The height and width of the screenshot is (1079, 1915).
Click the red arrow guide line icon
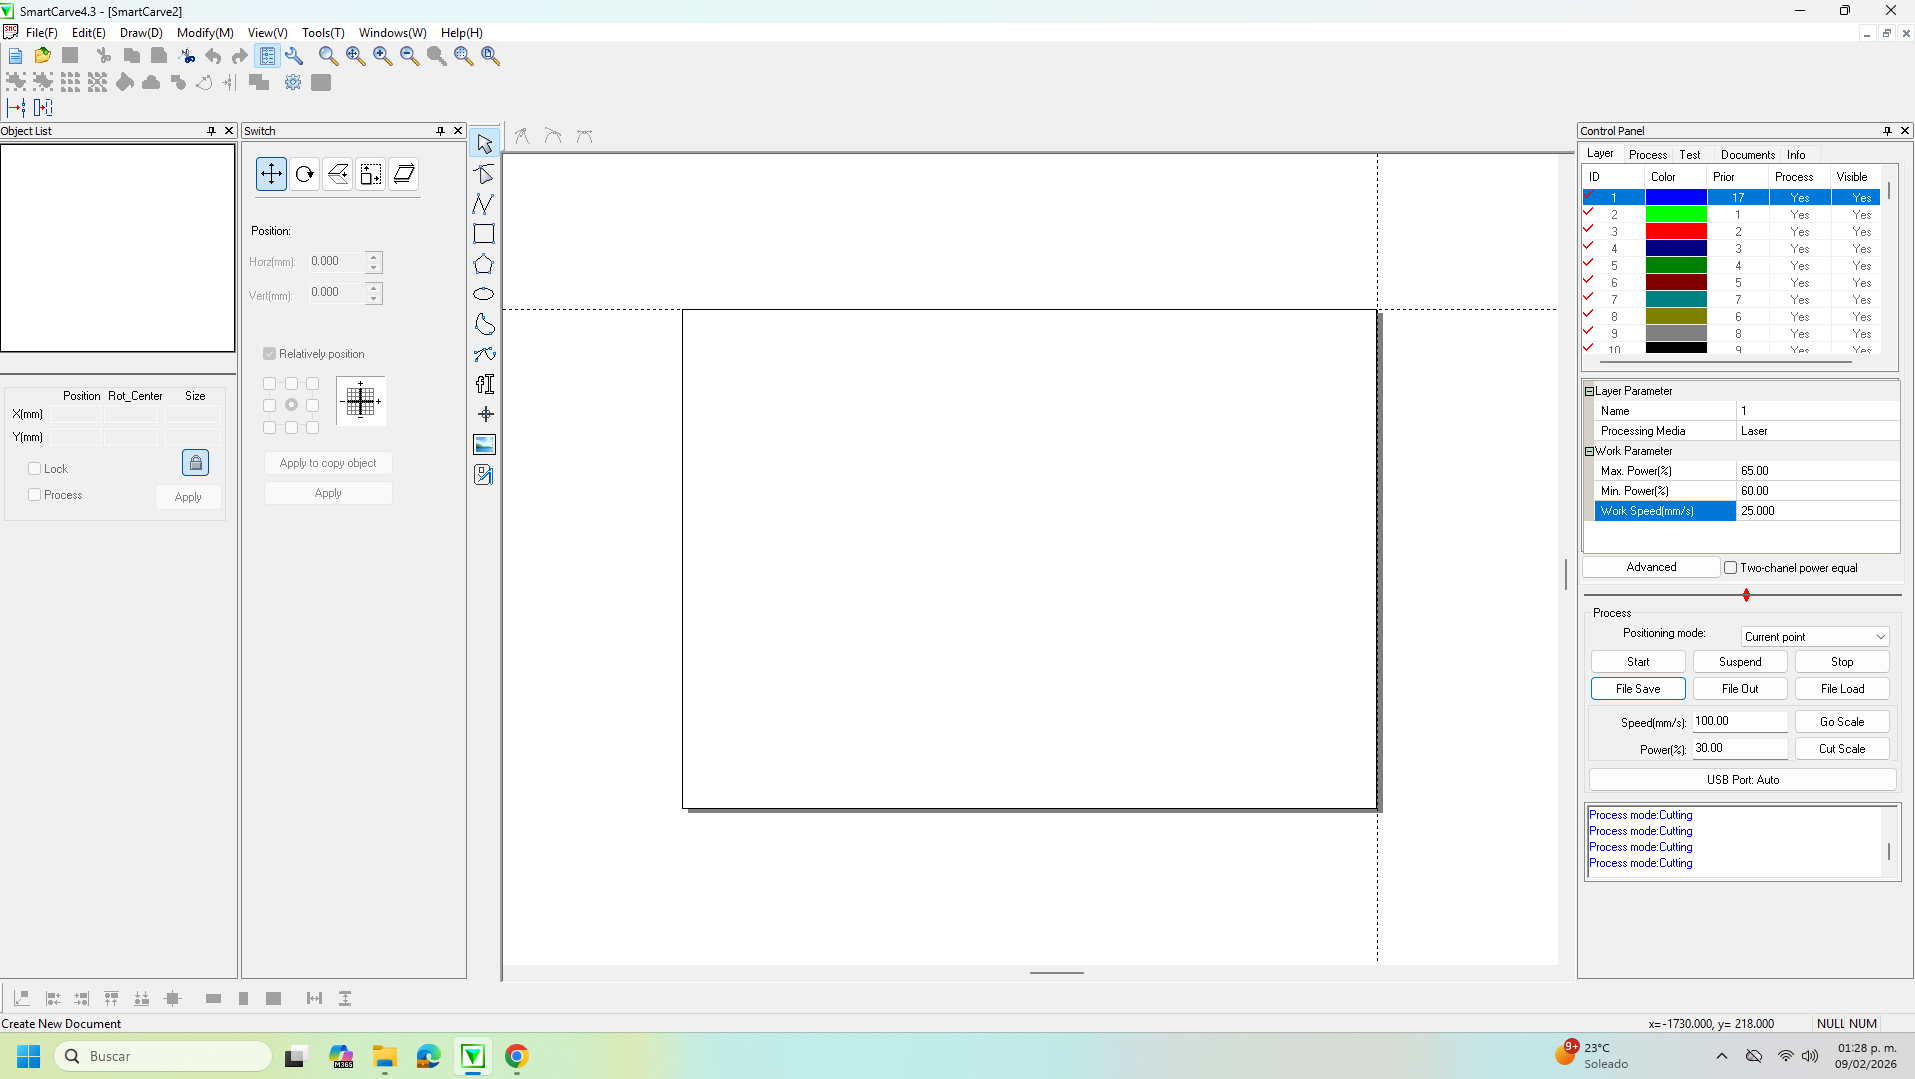17,108
